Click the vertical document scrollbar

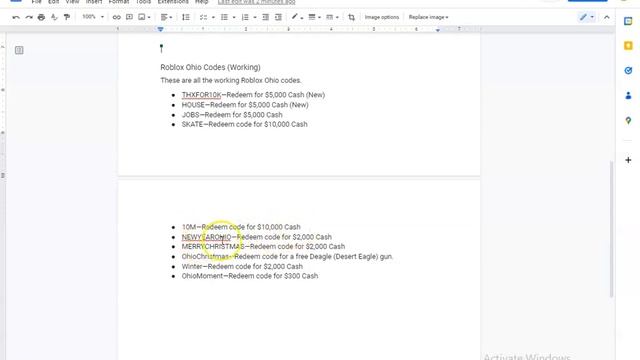click(611, 229)
